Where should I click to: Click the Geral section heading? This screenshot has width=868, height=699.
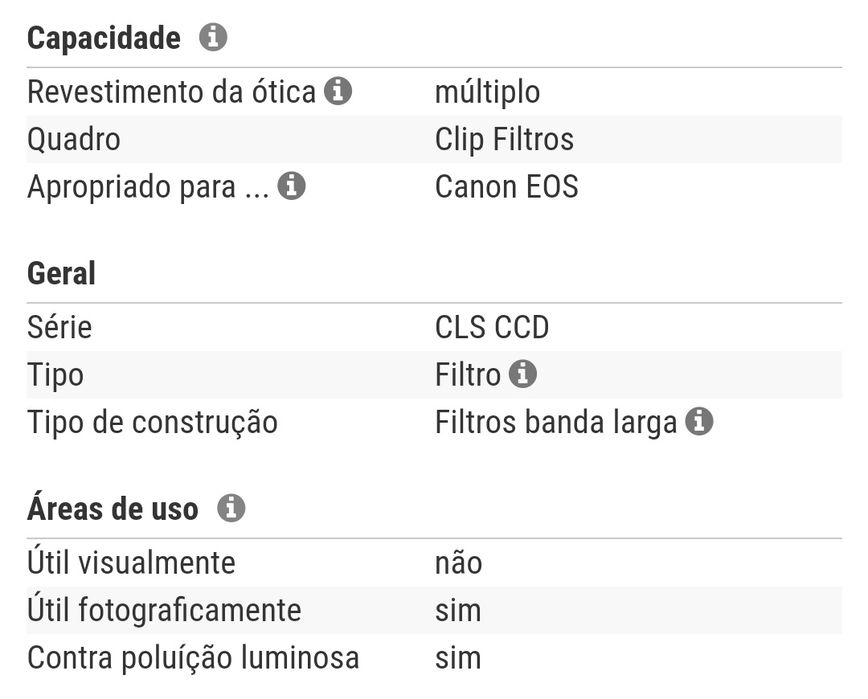click(61, 273)
